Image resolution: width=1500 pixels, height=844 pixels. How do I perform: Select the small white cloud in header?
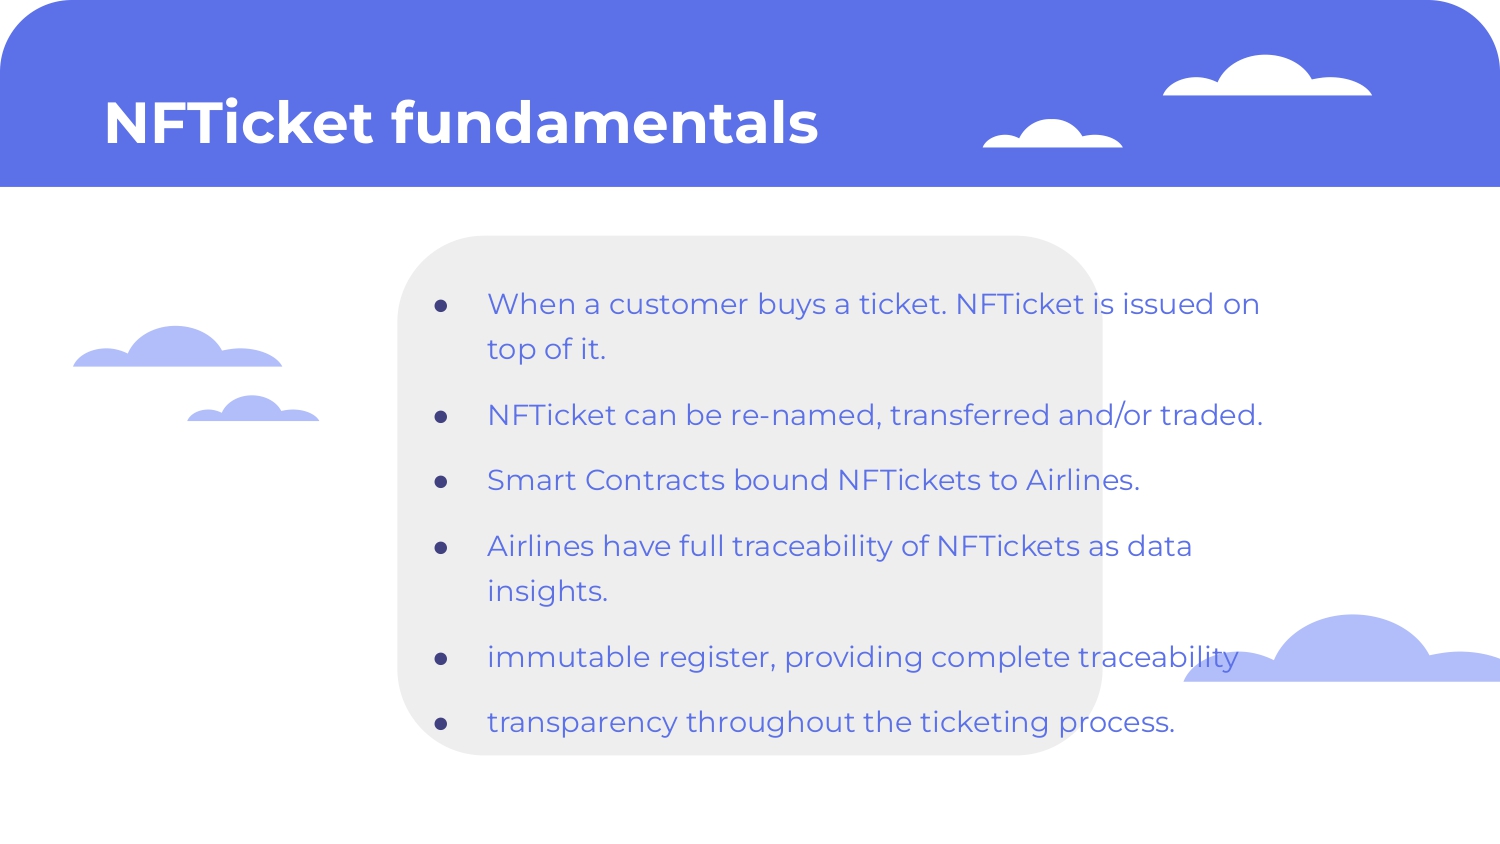tap(1052, 134)
